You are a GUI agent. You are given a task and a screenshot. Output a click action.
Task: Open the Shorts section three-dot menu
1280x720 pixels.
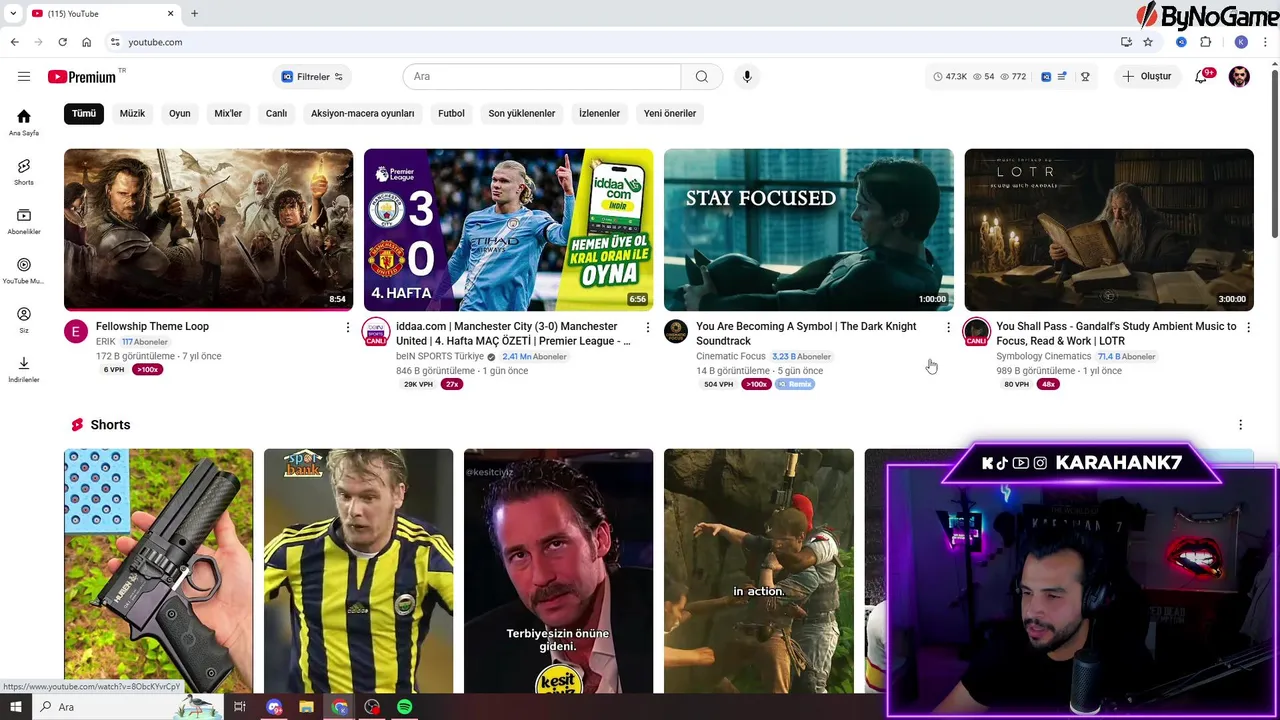tap(1240, 425)
